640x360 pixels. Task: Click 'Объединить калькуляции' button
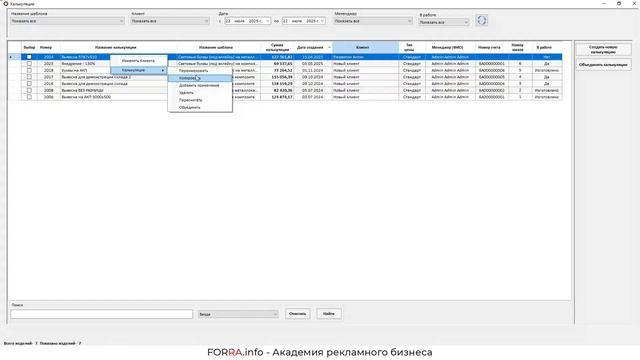click(603, 64)
